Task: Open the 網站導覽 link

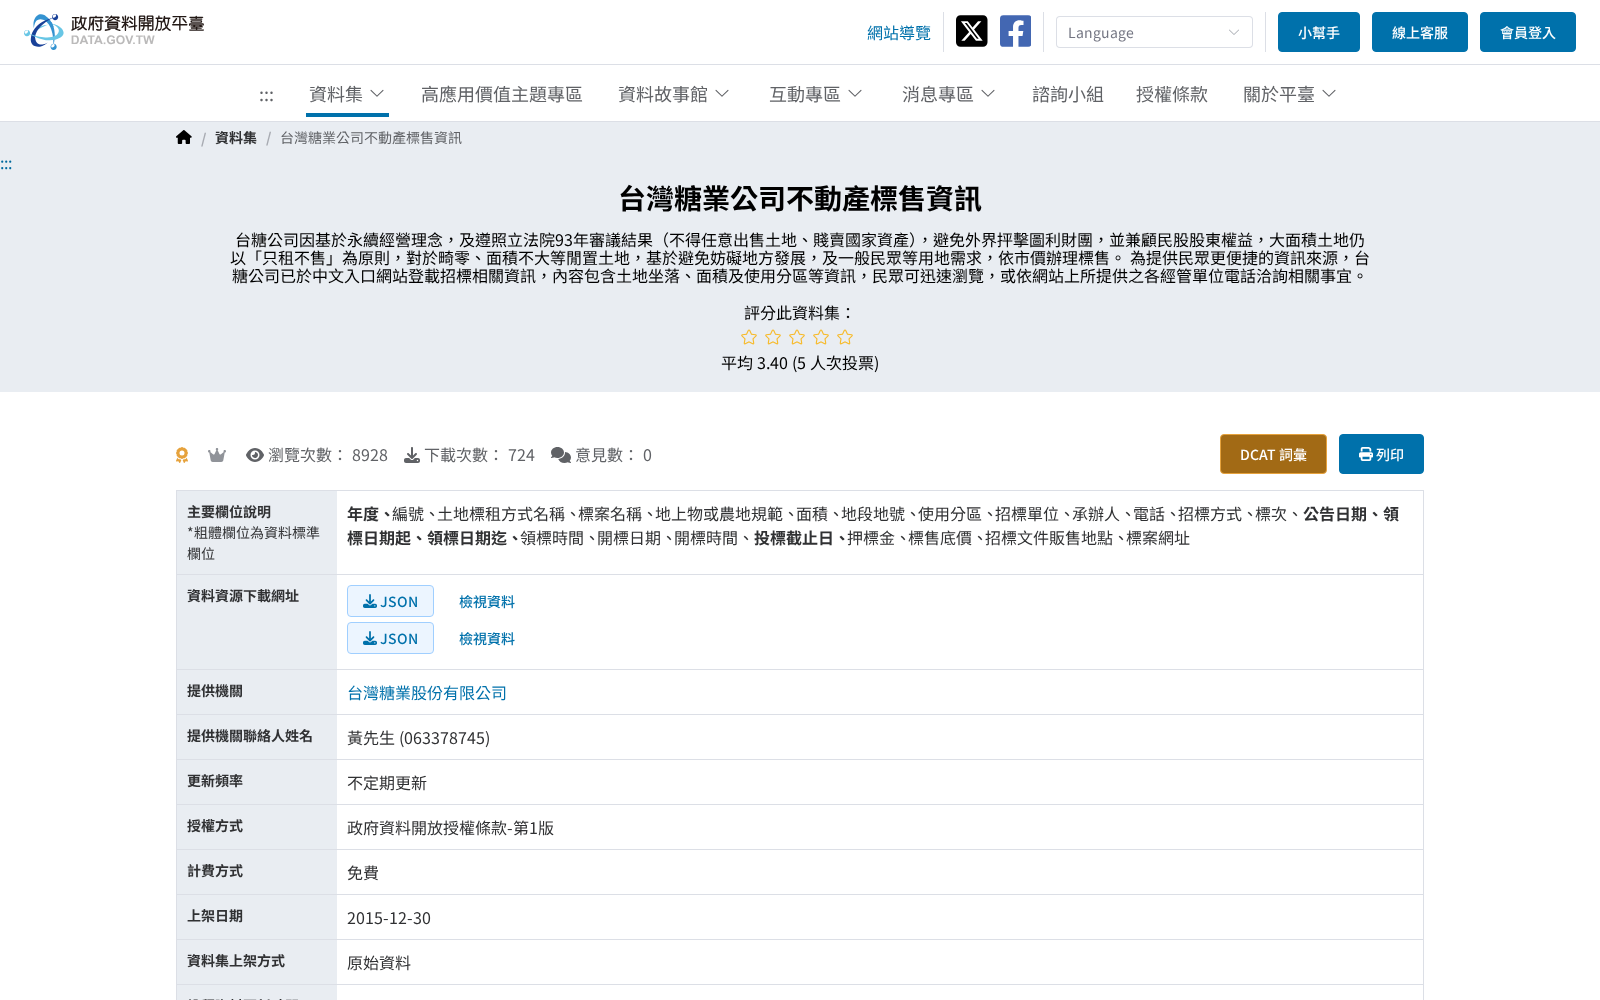Action: (x=899, y=33)
